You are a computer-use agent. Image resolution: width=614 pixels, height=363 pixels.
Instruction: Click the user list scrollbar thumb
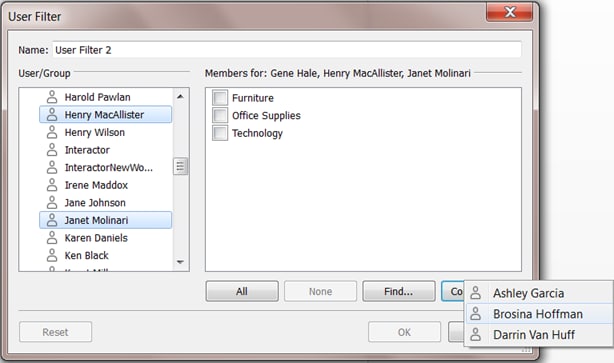click(x=180, y=166)
